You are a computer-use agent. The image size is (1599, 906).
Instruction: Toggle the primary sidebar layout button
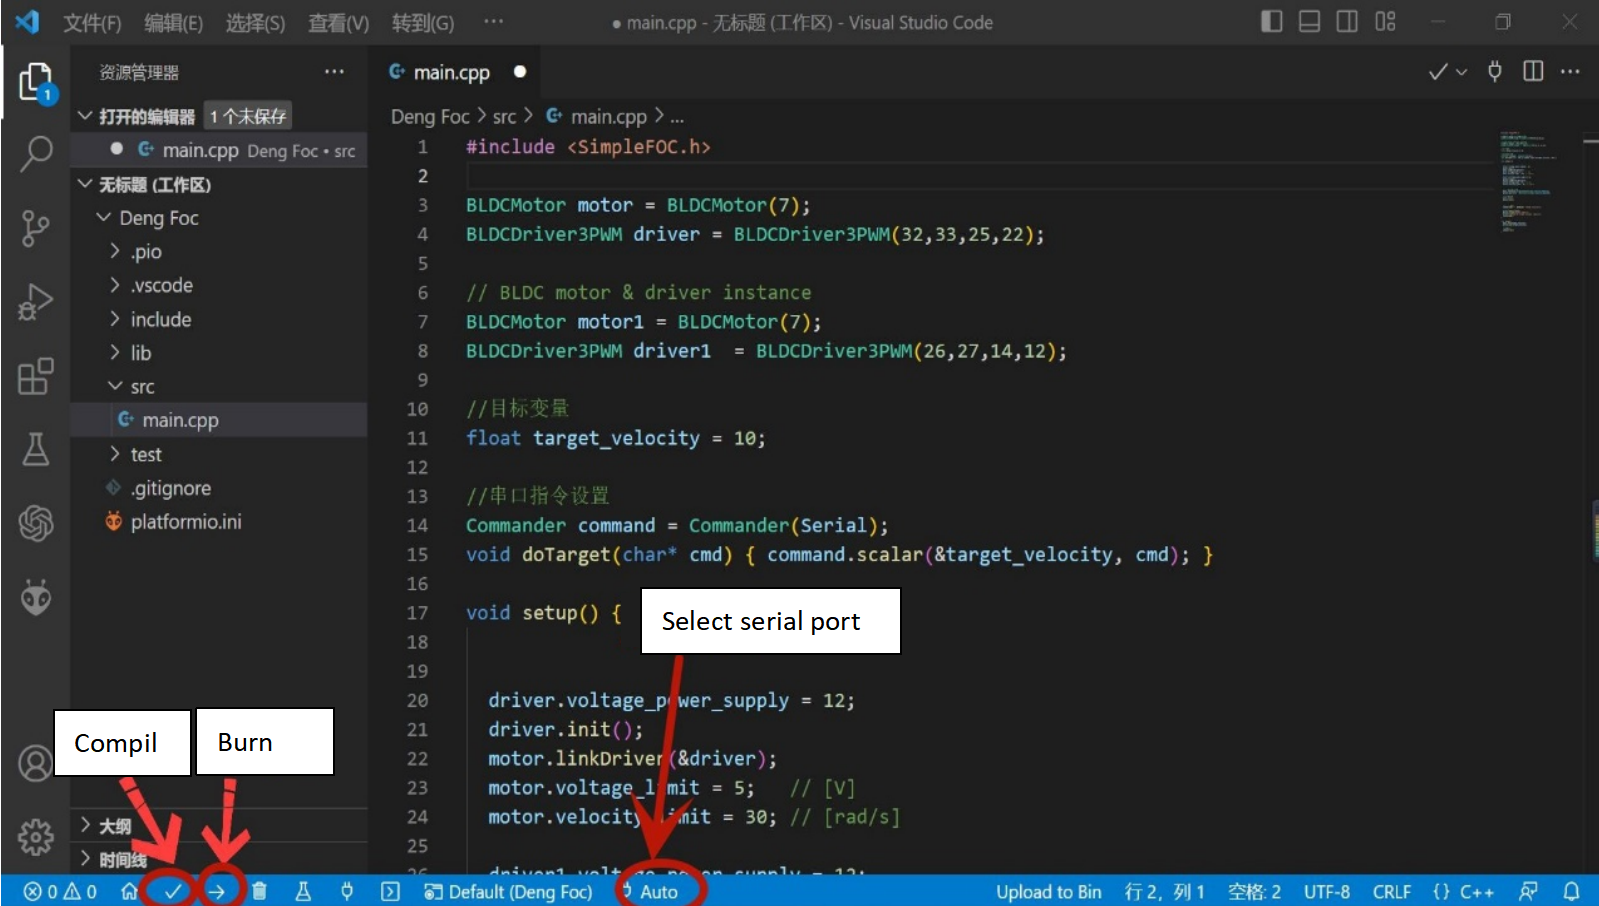1271,21
